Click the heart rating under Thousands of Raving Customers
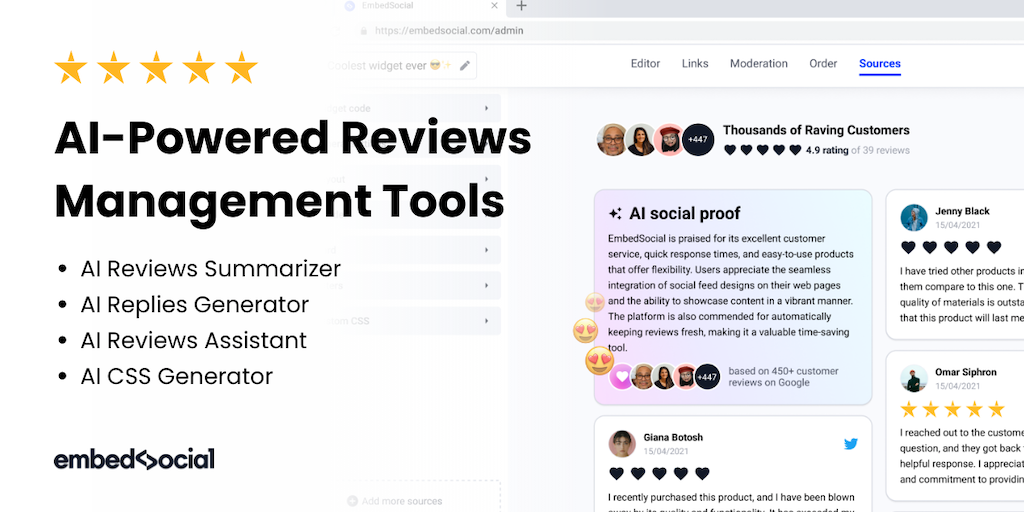Screen dimensions: 1024x512 tap(763, 150)
